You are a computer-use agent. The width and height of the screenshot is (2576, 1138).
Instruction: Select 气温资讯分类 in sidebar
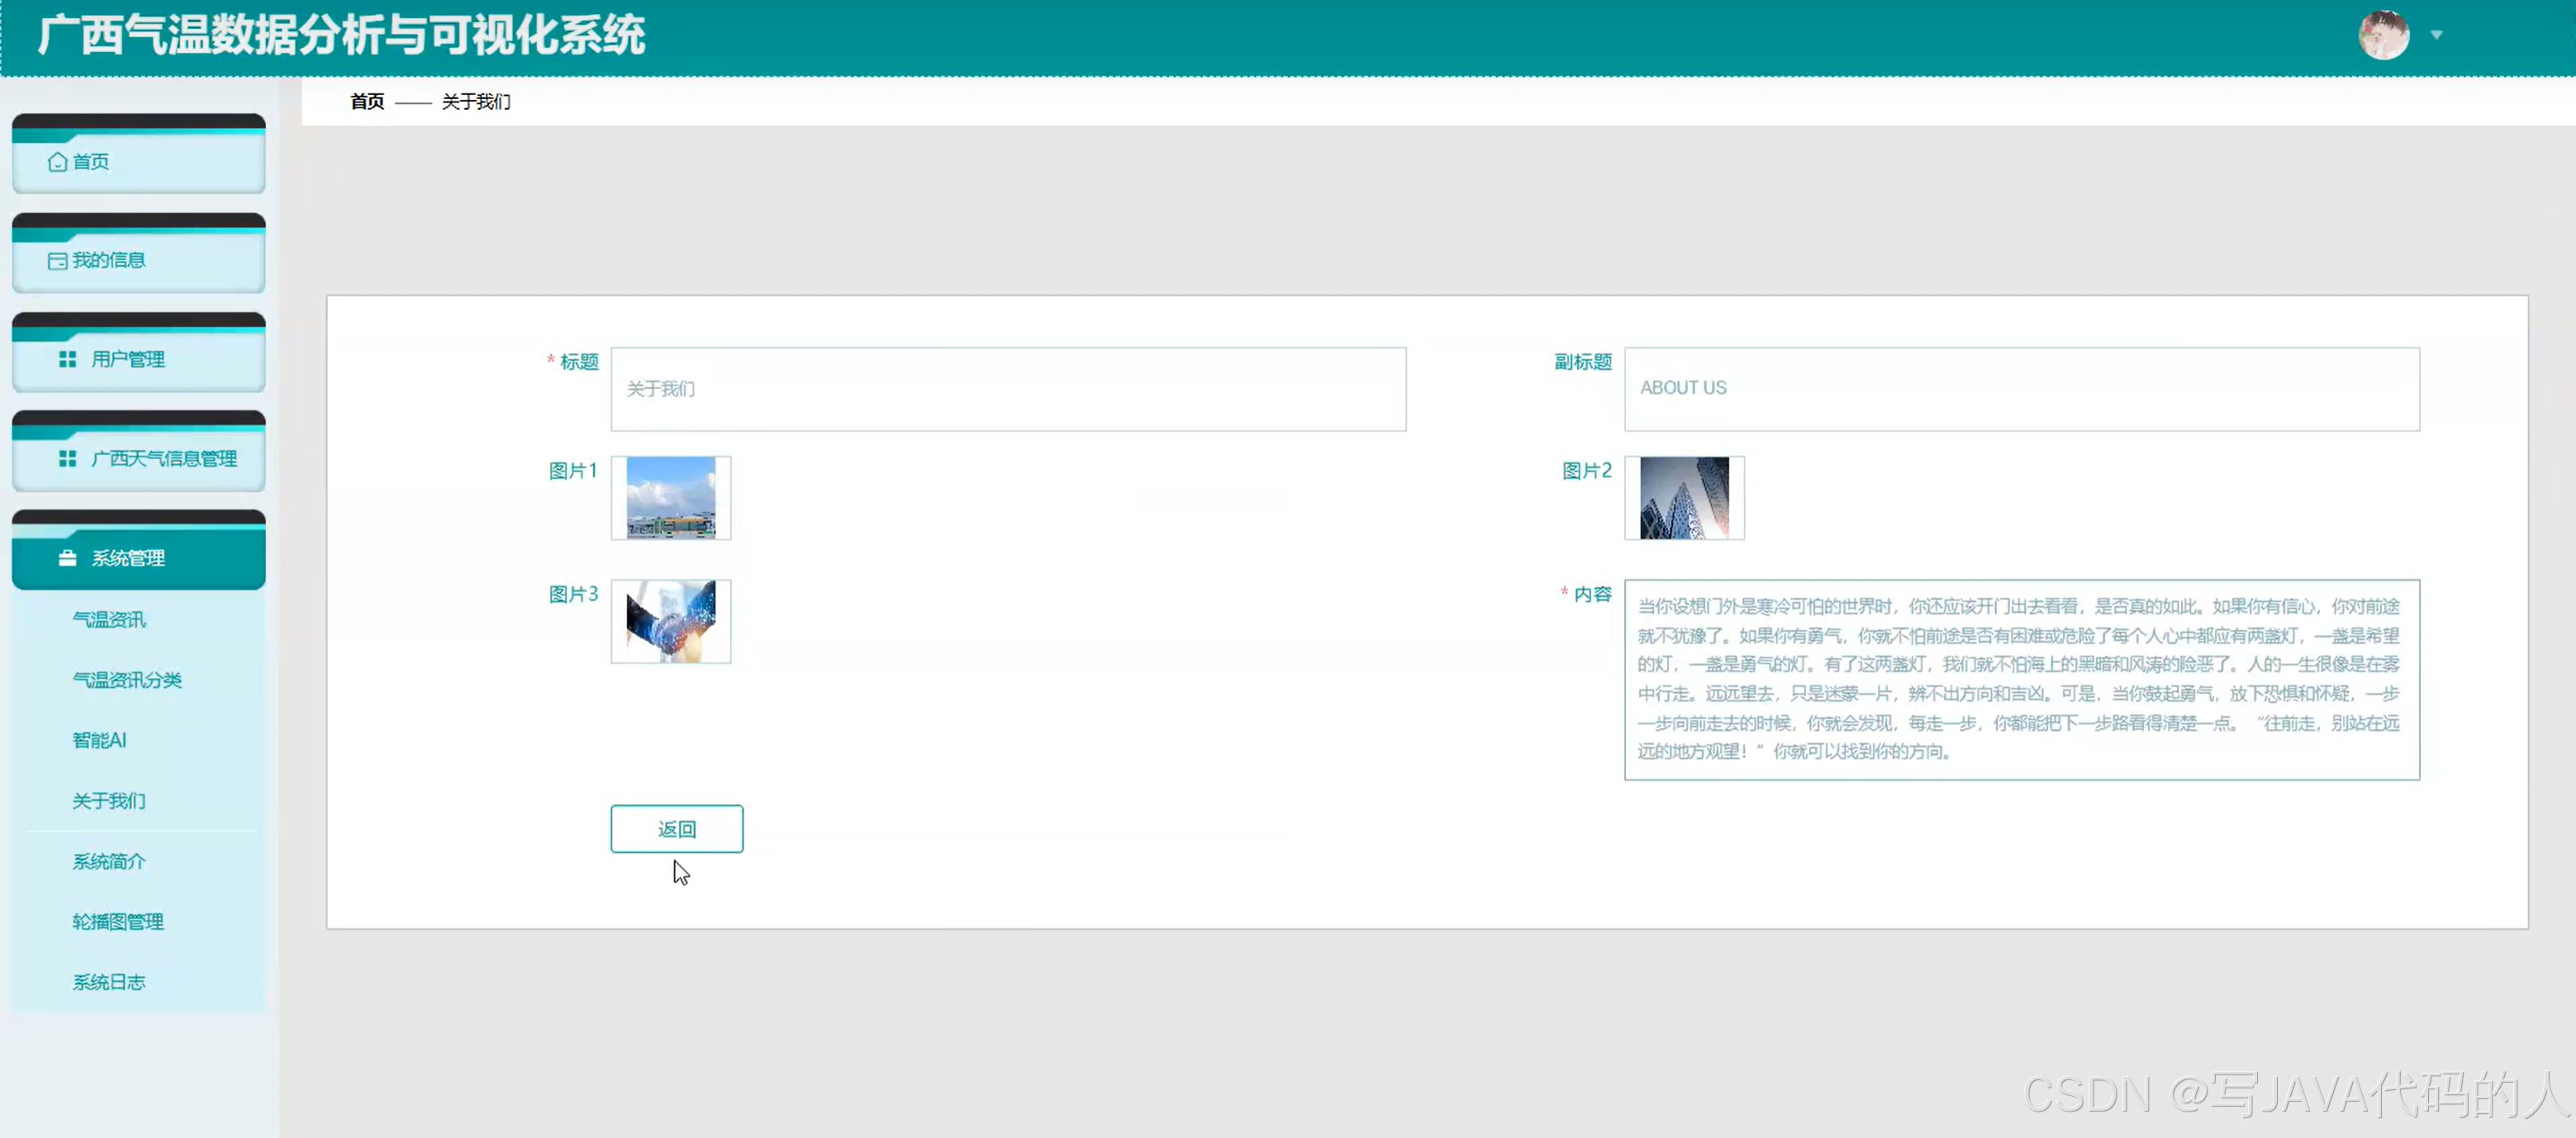tap(127, 680)
